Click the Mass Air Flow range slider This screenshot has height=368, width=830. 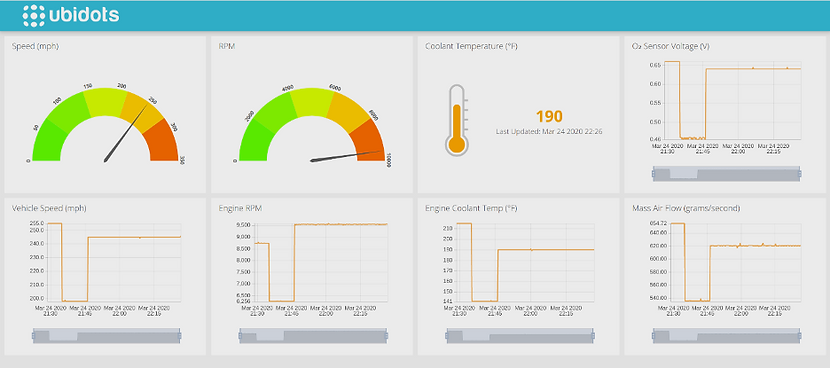[726, 336]
